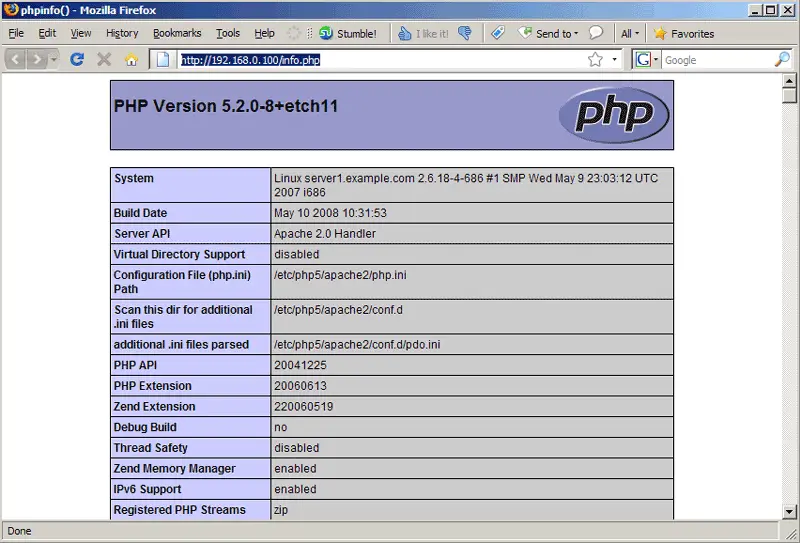Click the scrollbar down arrow

[x=789, y=511]
